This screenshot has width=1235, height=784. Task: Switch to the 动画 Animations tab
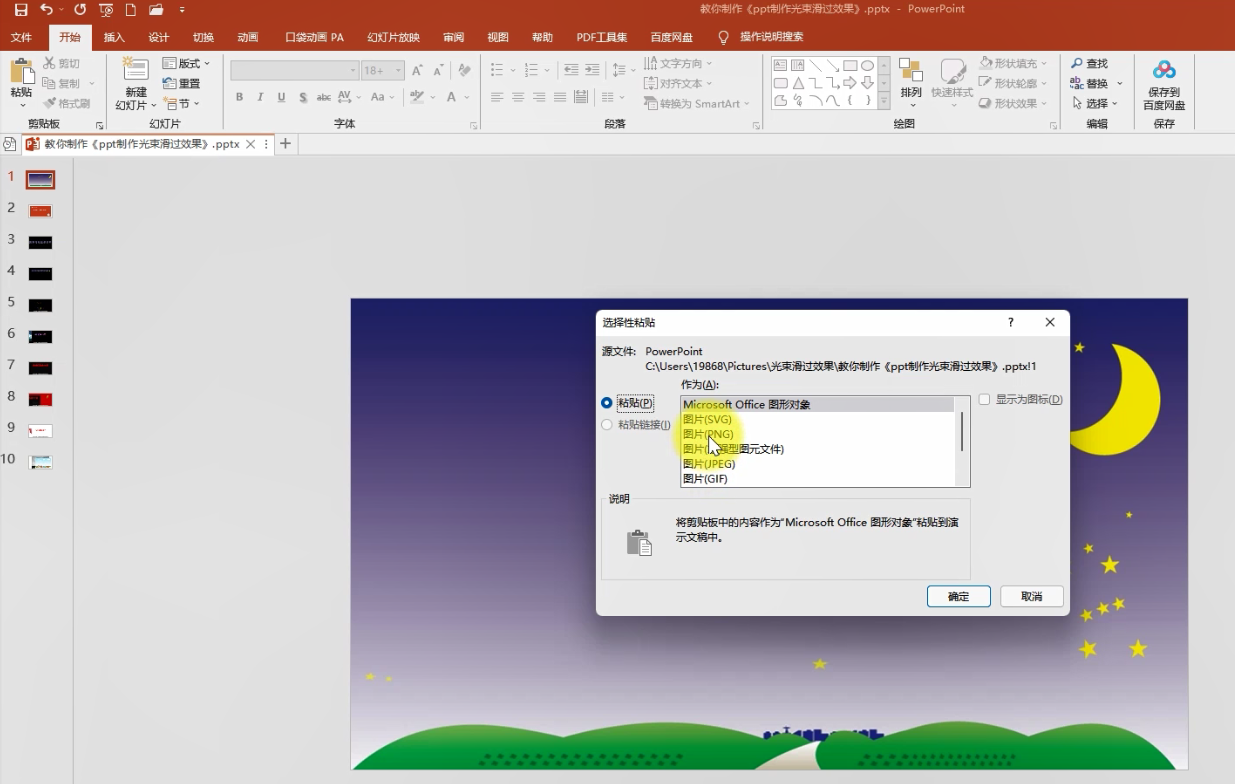[248, 38]
